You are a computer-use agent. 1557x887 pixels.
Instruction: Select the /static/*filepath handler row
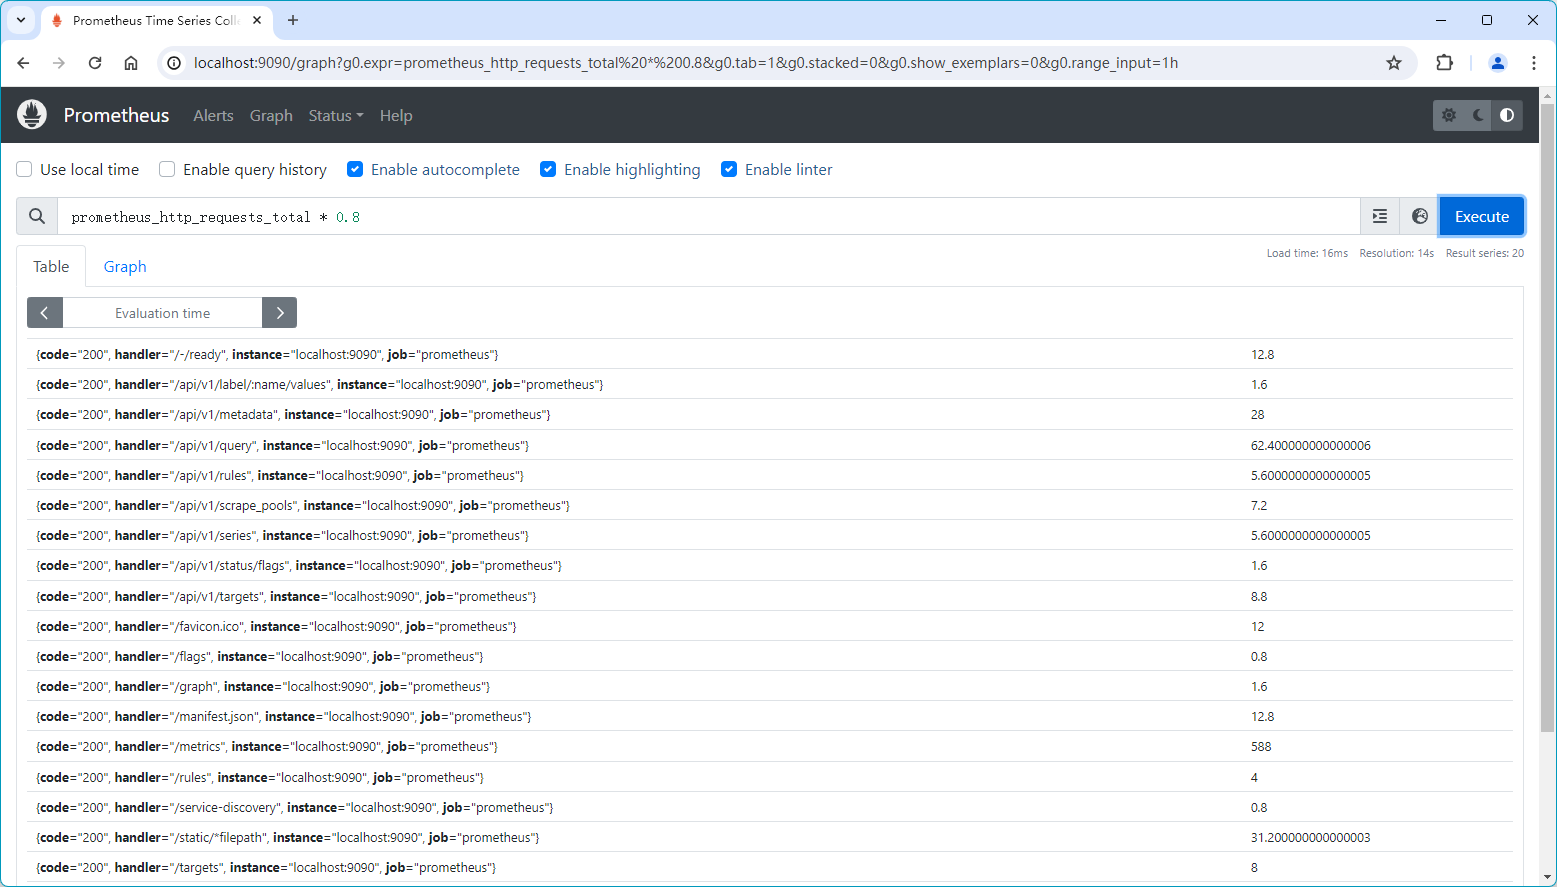(x=769, y=837)
